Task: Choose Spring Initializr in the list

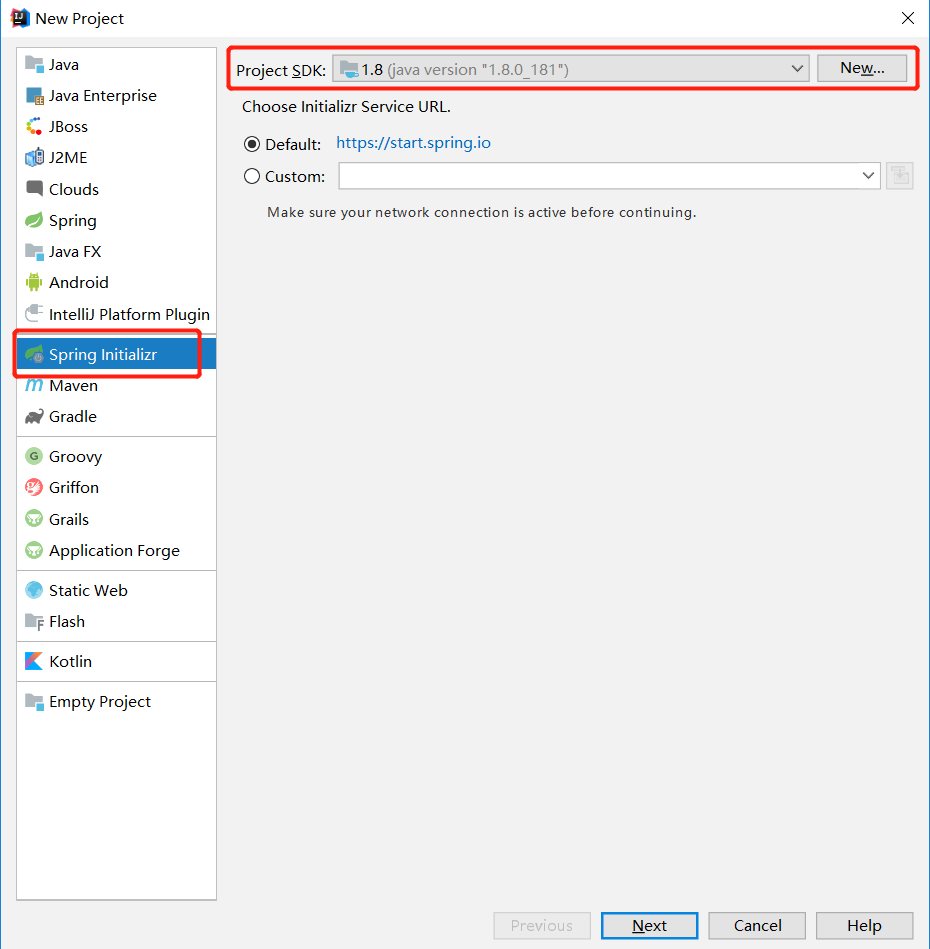Action: point(116,354)
